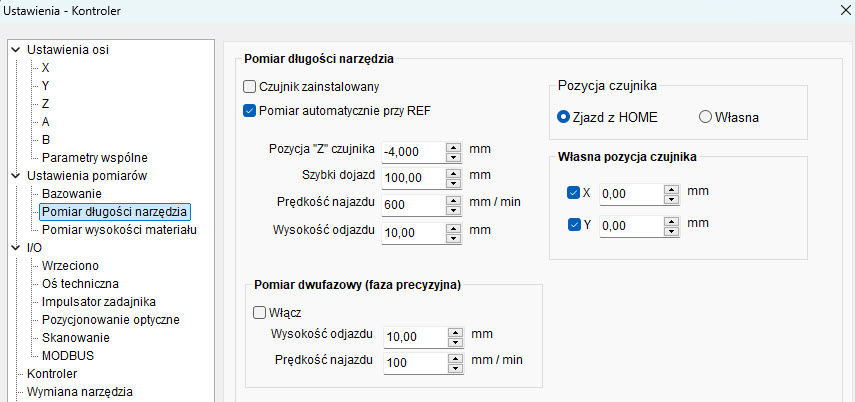Open Pomiar wysokości materiału page

coord(119,230)
